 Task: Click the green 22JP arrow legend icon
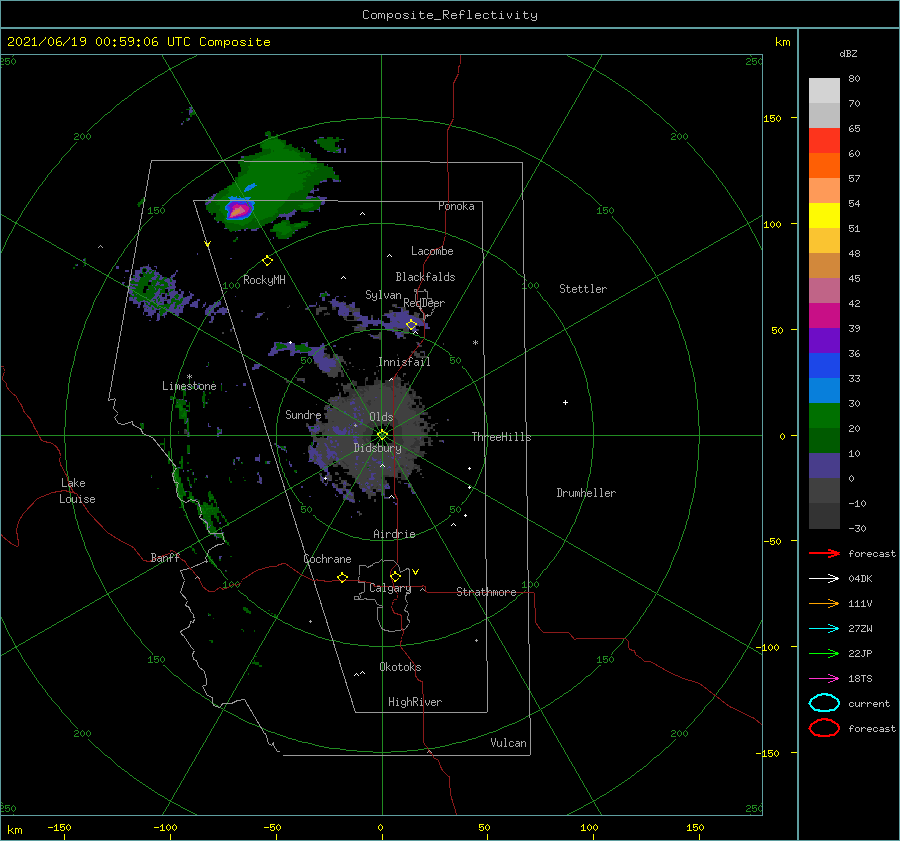pyautogui.click(x=824, y=653)
